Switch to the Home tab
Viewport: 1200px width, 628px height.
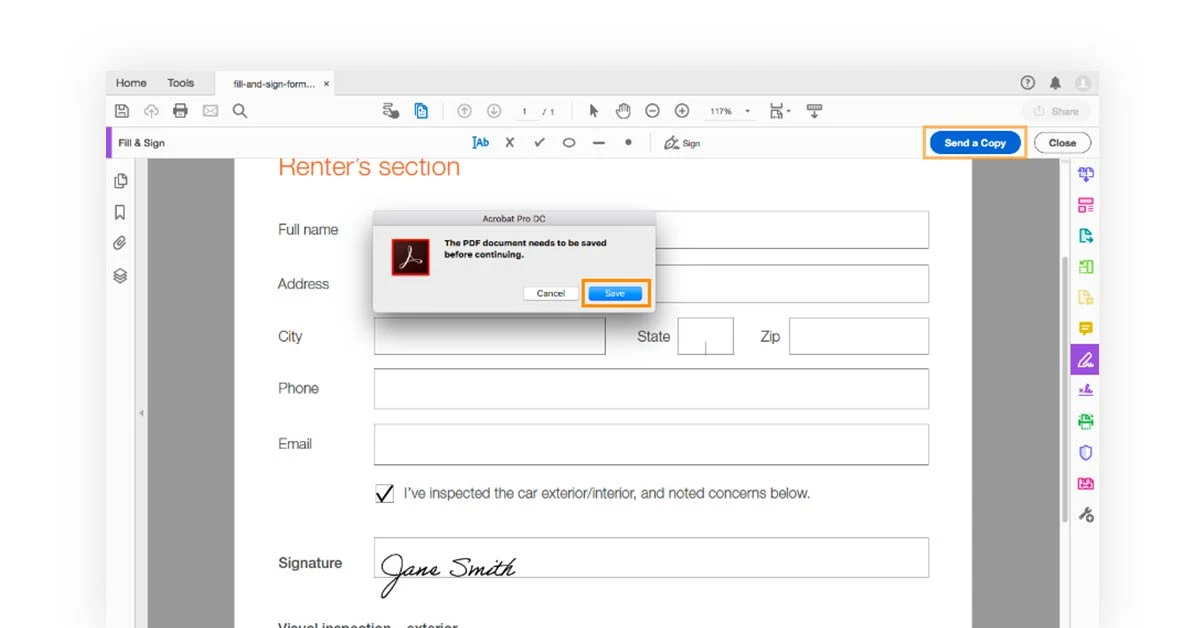[x=130, y=83]
